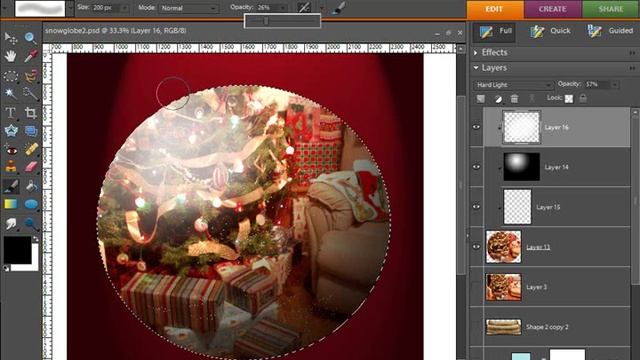The height and width of the screenshot is (360, 640).
Task: Open additional brush options arrow
Action: pyautogui.click(x=322, y=8)
